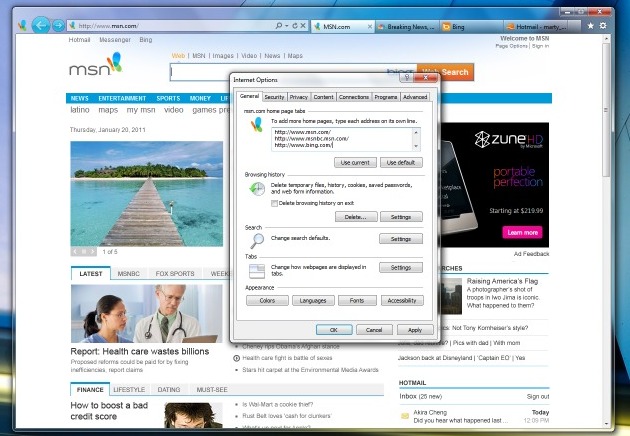The width and height of the screenshot is (630, 436).
Task: Switch to the Security tab
Action: coord(274,97)
